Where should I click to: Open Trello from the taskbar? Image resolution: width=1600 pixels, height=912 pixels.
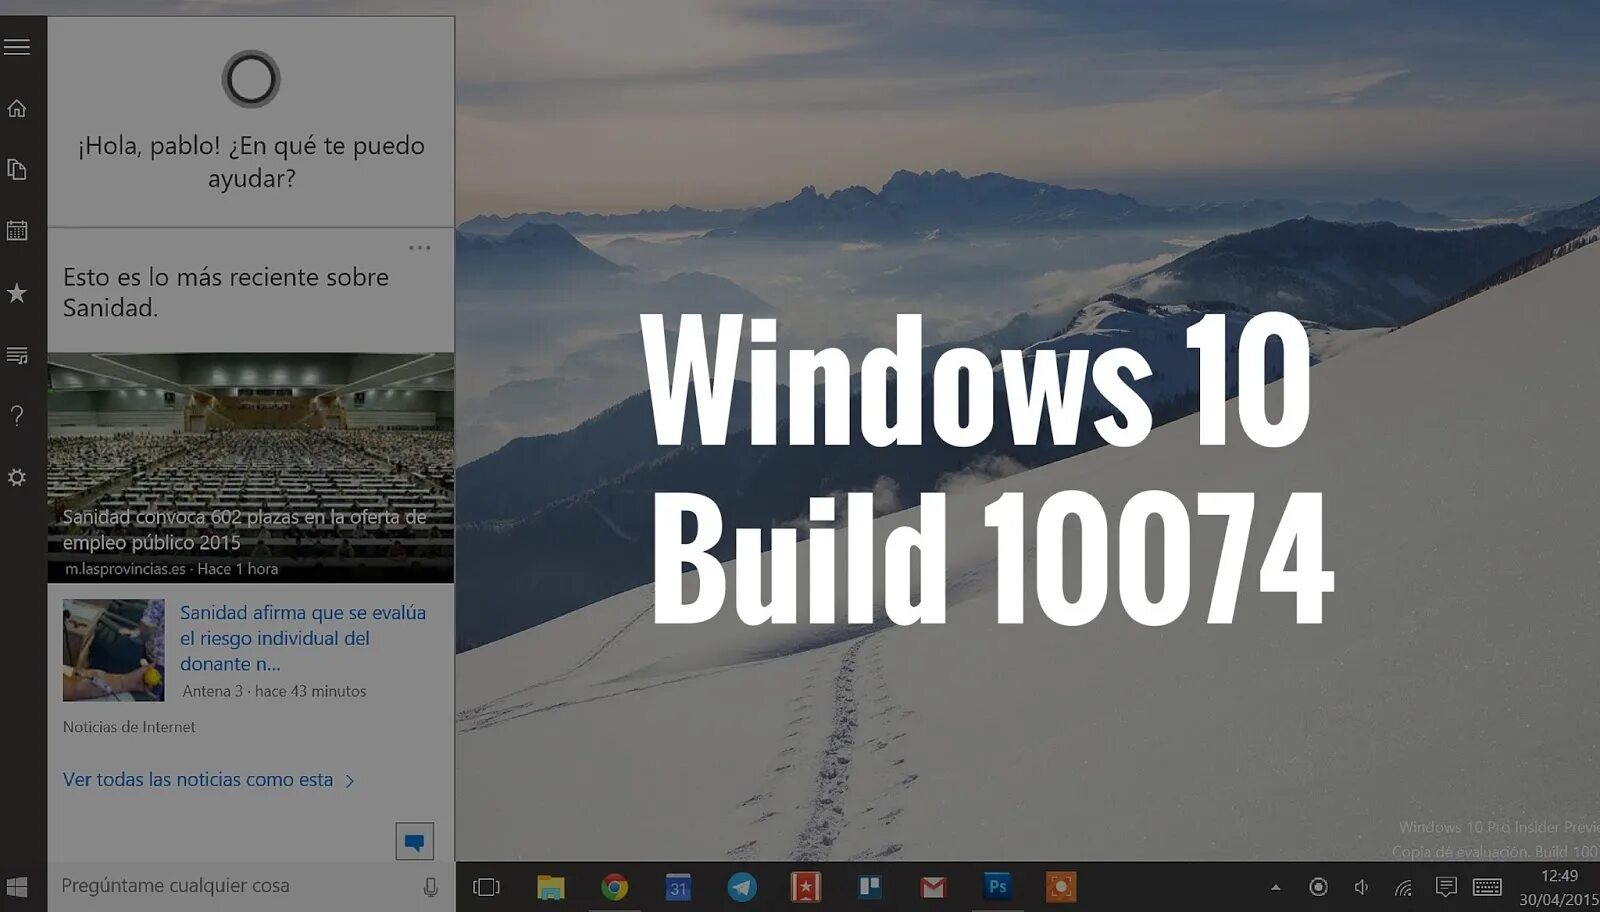(x=869, y=886)
